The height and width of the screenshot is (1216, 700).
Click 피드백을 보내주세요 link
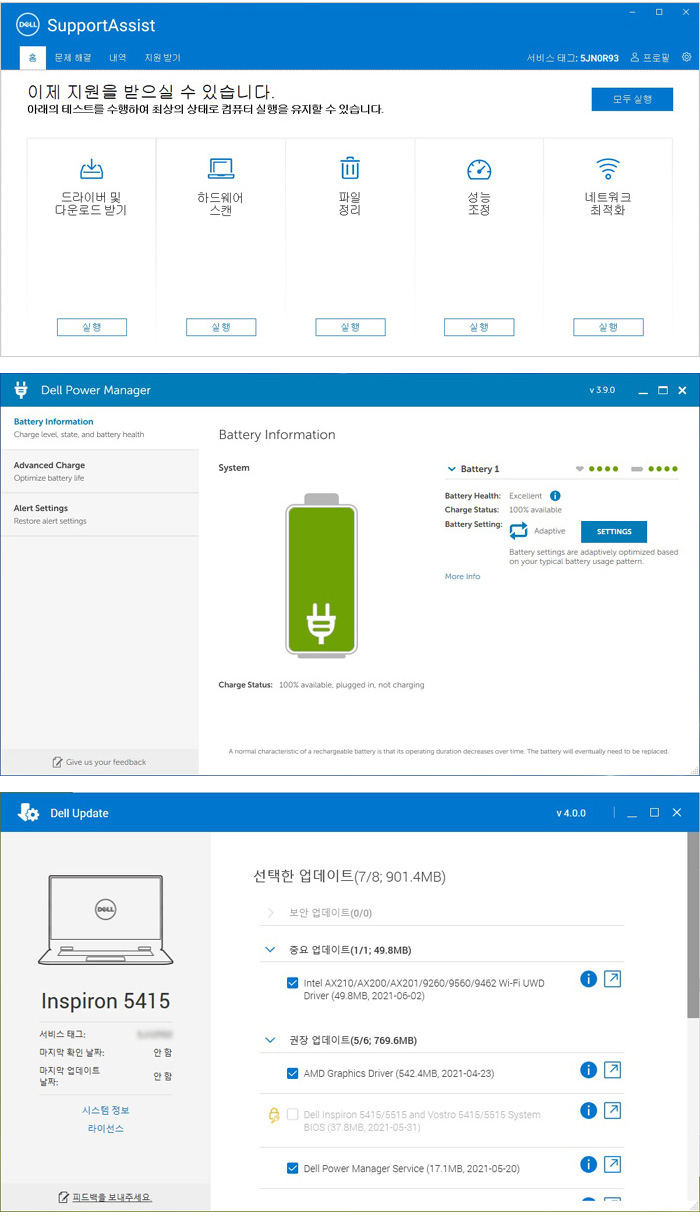point(106,1197)
